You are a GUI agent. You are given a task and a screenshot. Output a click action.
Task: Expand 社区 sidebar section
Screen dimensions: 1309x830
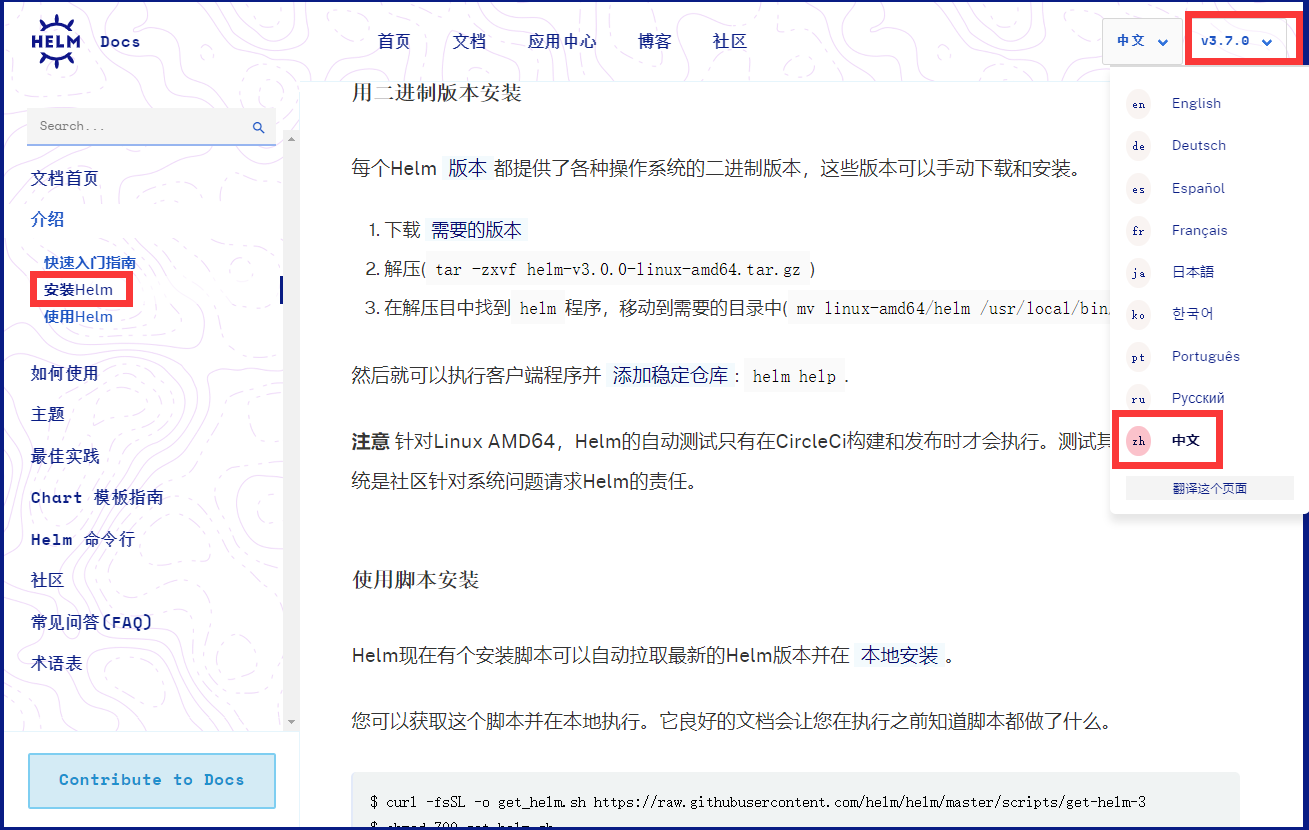(48, 581)
